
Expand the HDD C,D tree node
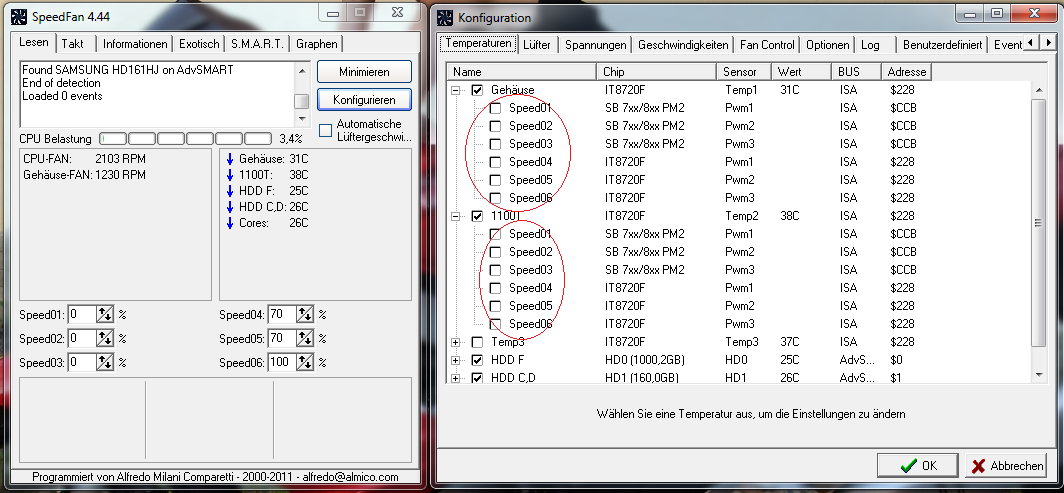(455, 378)
